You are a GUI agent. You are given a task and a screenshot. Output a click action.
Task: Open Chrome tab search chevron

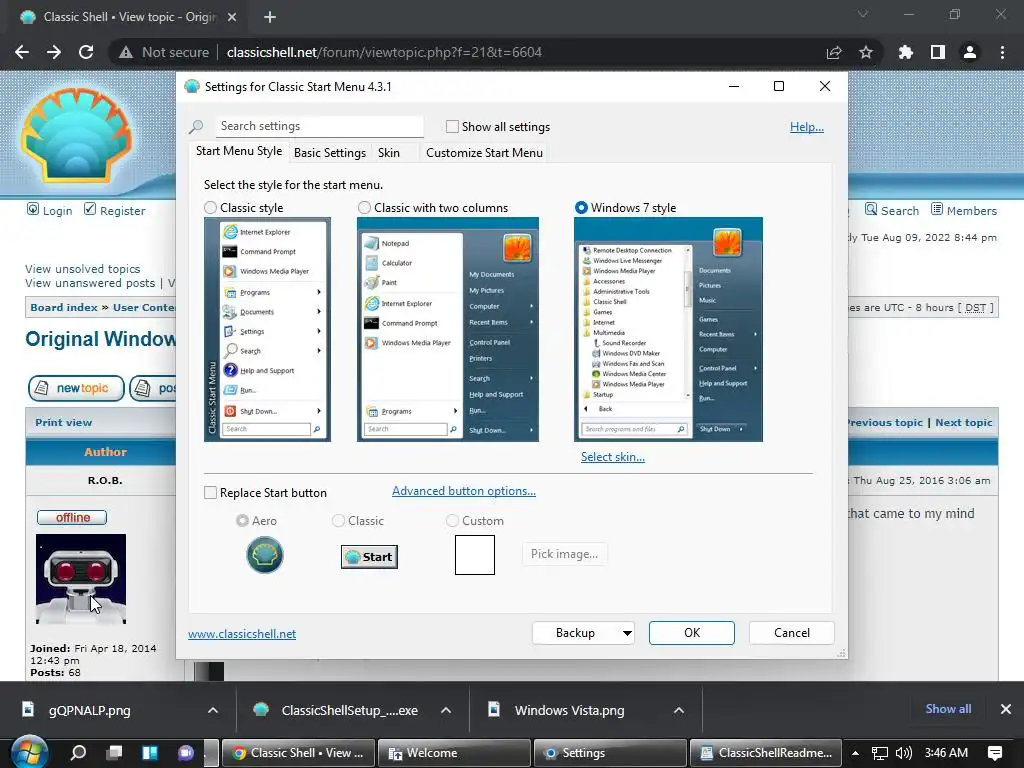click(863, 14)
